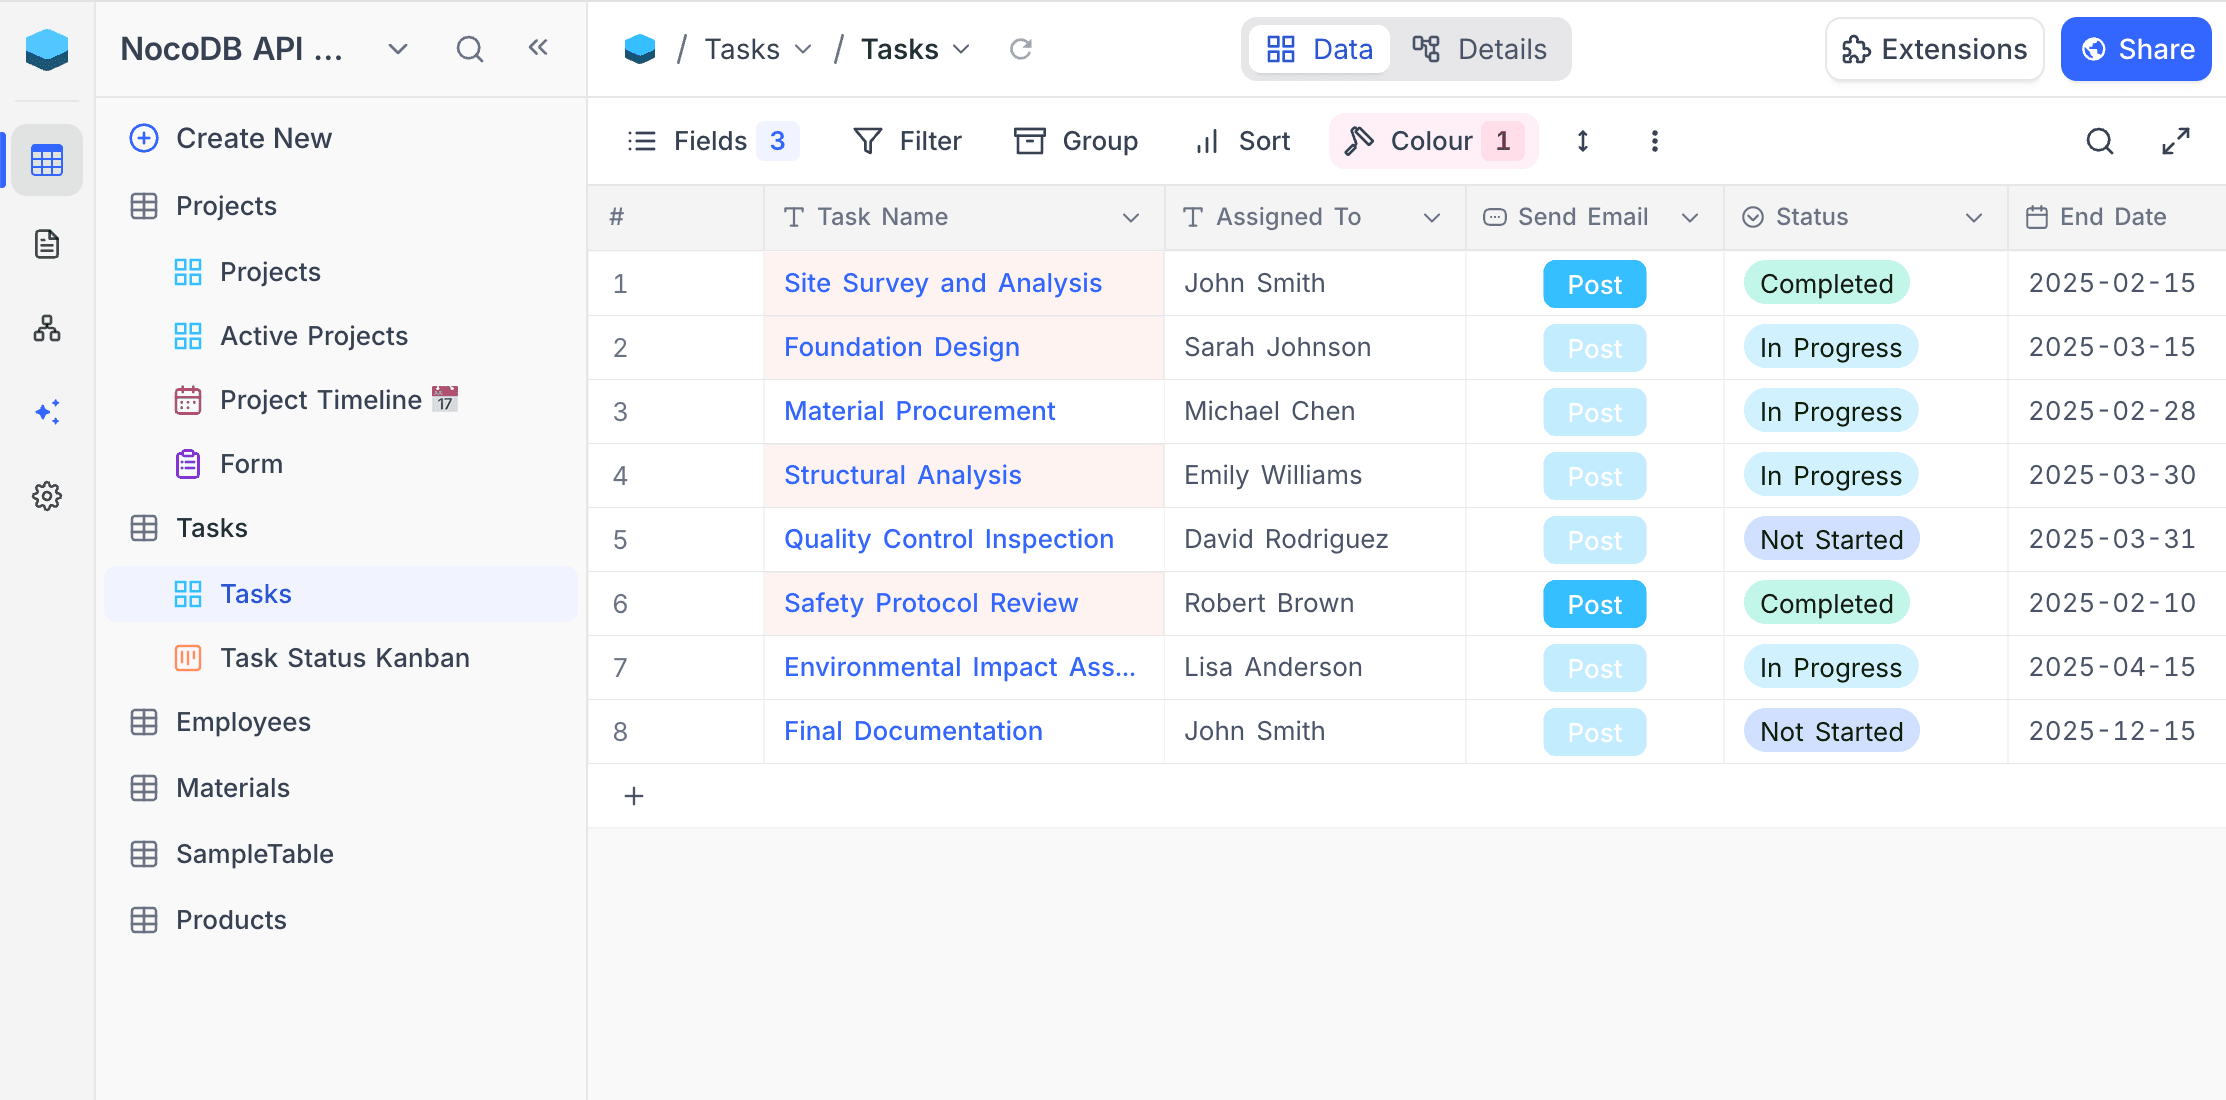Click the blue Share button
This screenshot has width=2226, height=1100.
tap(2136, 49)
